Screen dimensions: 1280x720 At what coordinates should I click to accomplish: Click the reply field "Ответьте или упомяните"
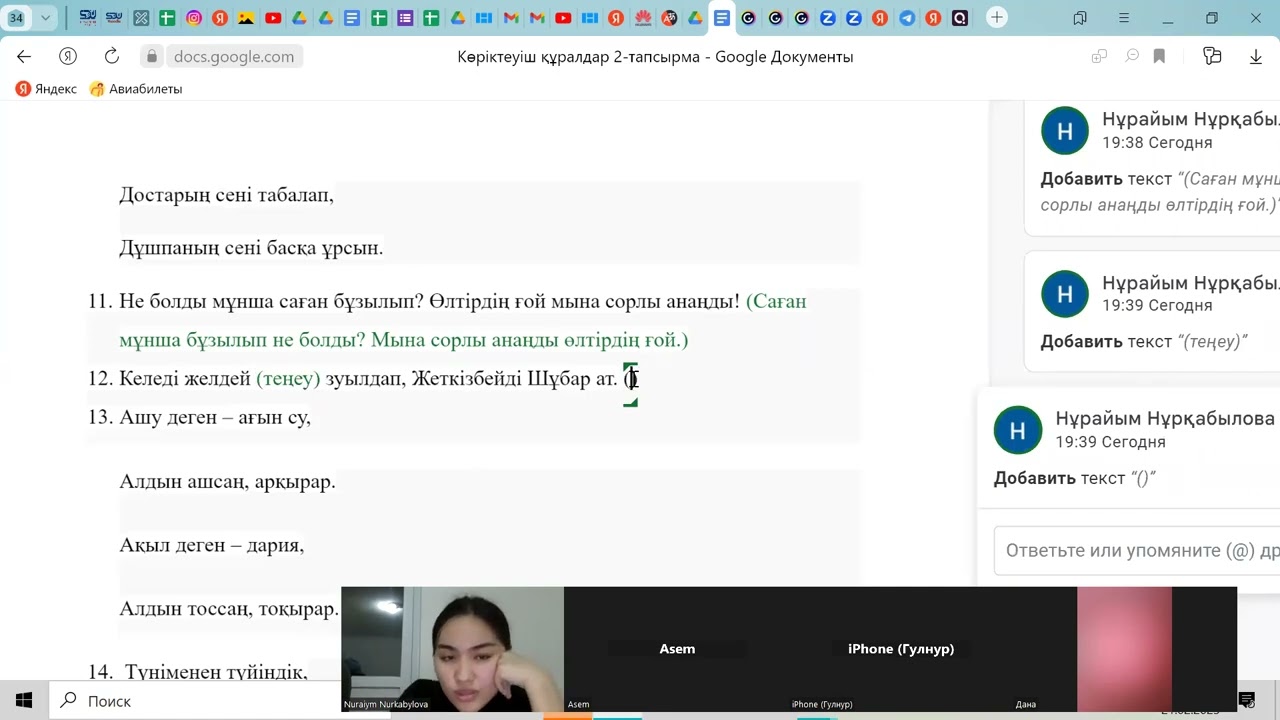coord(1137,551)
